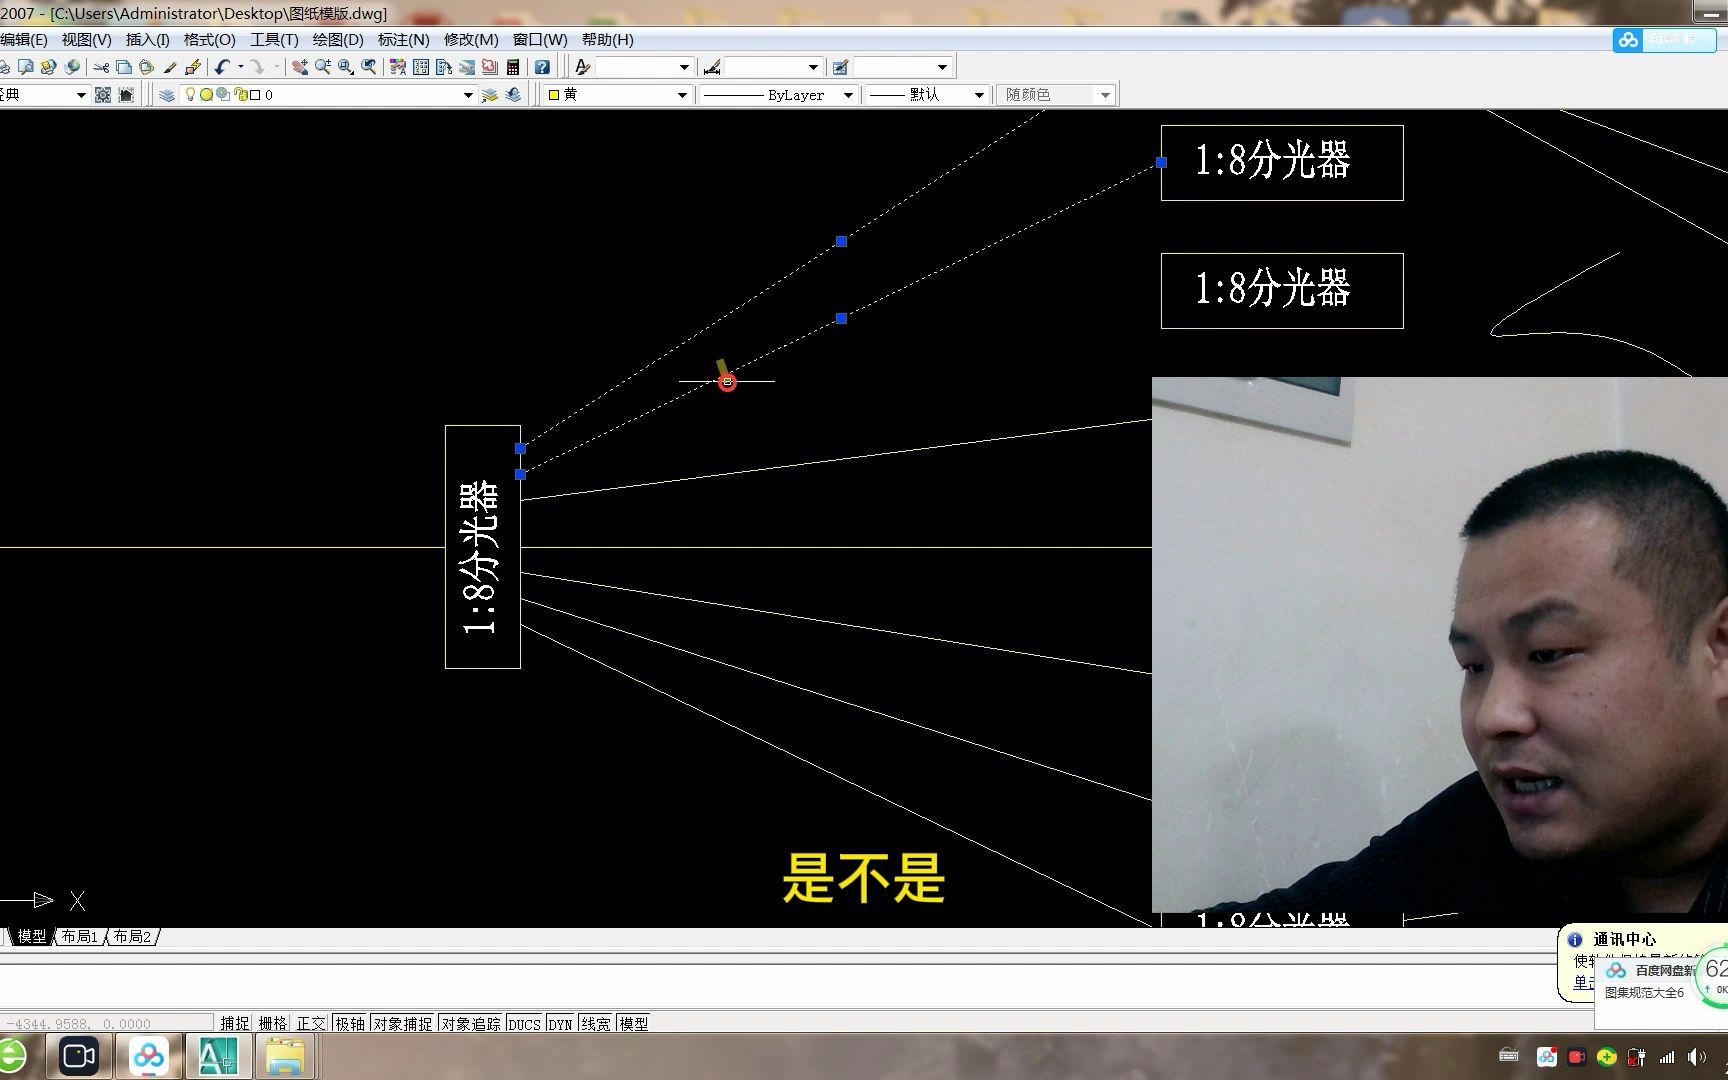Click the Paste clipboard icon
This screenshot has height=1080, width=1728.
147,67
